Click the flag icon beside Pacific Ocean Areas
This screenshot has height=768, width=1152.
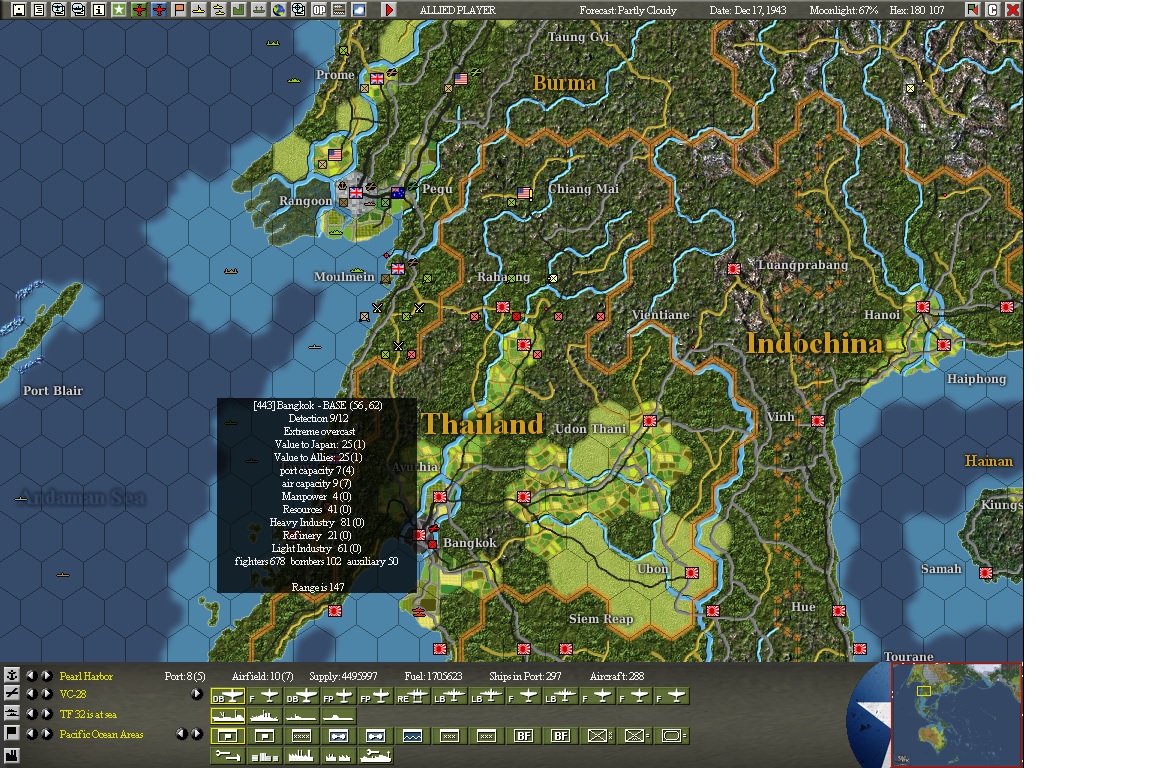[12, 733]
